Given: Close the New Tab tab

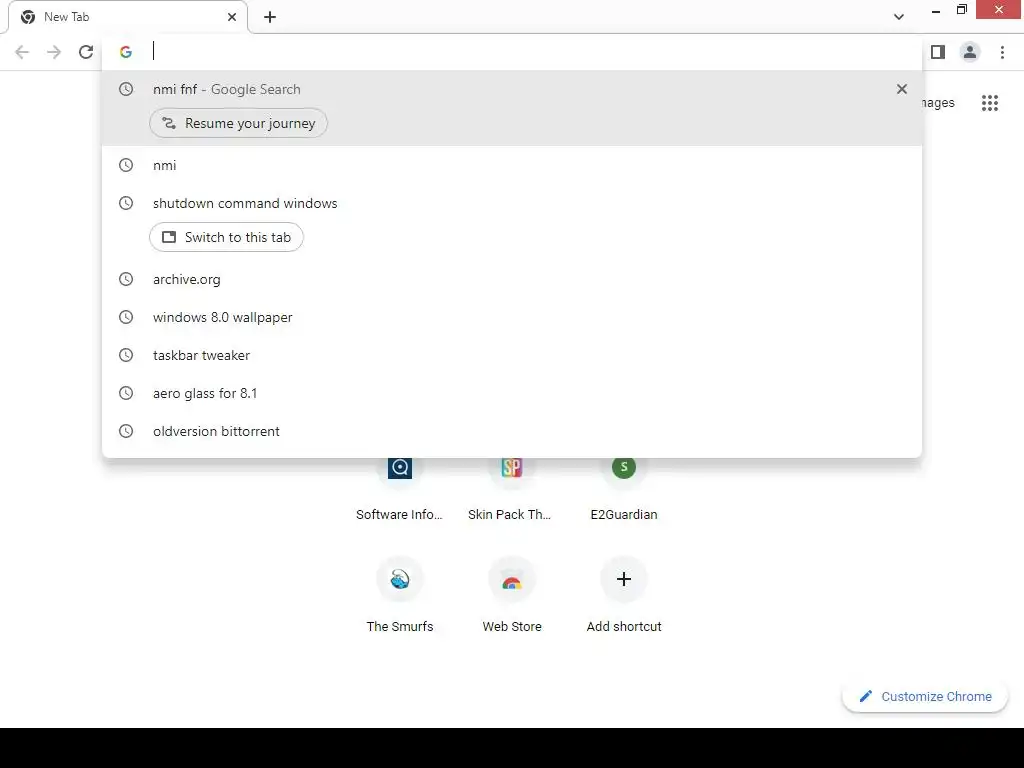Looking at the screenshot, I should tap(232, 17).
